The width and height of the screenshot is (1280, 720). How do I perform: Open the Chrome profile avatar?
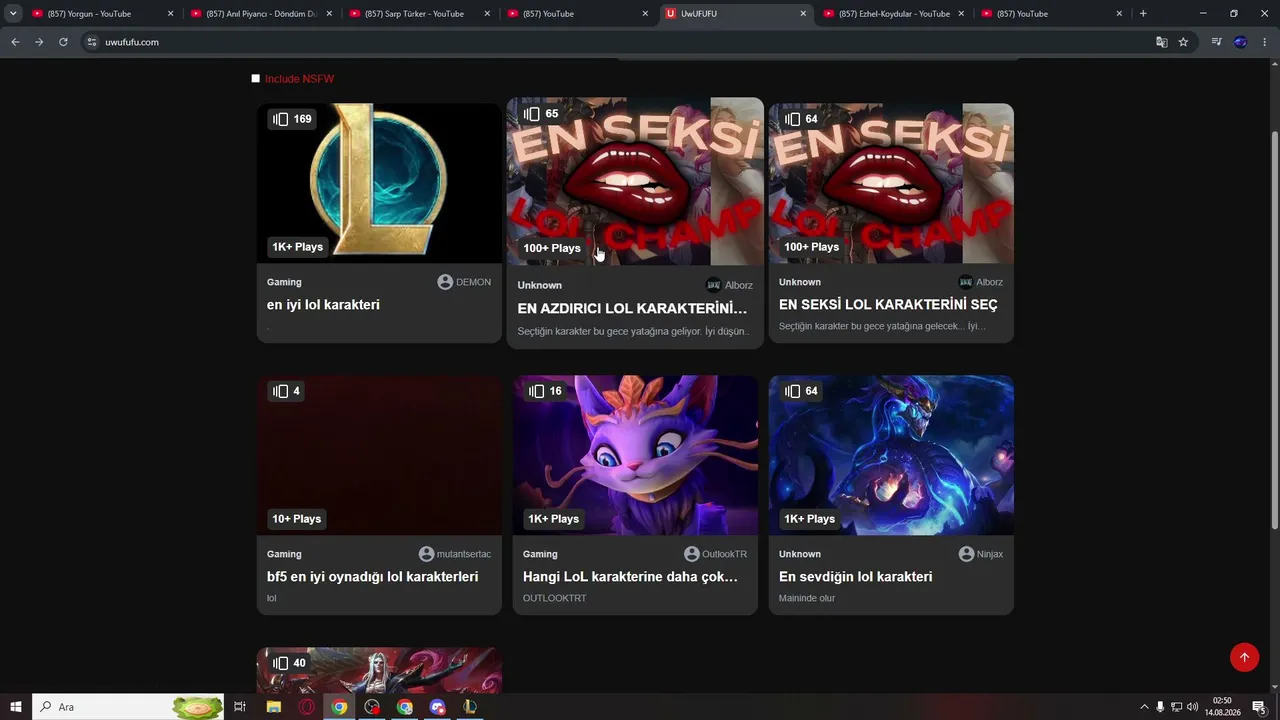(1240, 42)
